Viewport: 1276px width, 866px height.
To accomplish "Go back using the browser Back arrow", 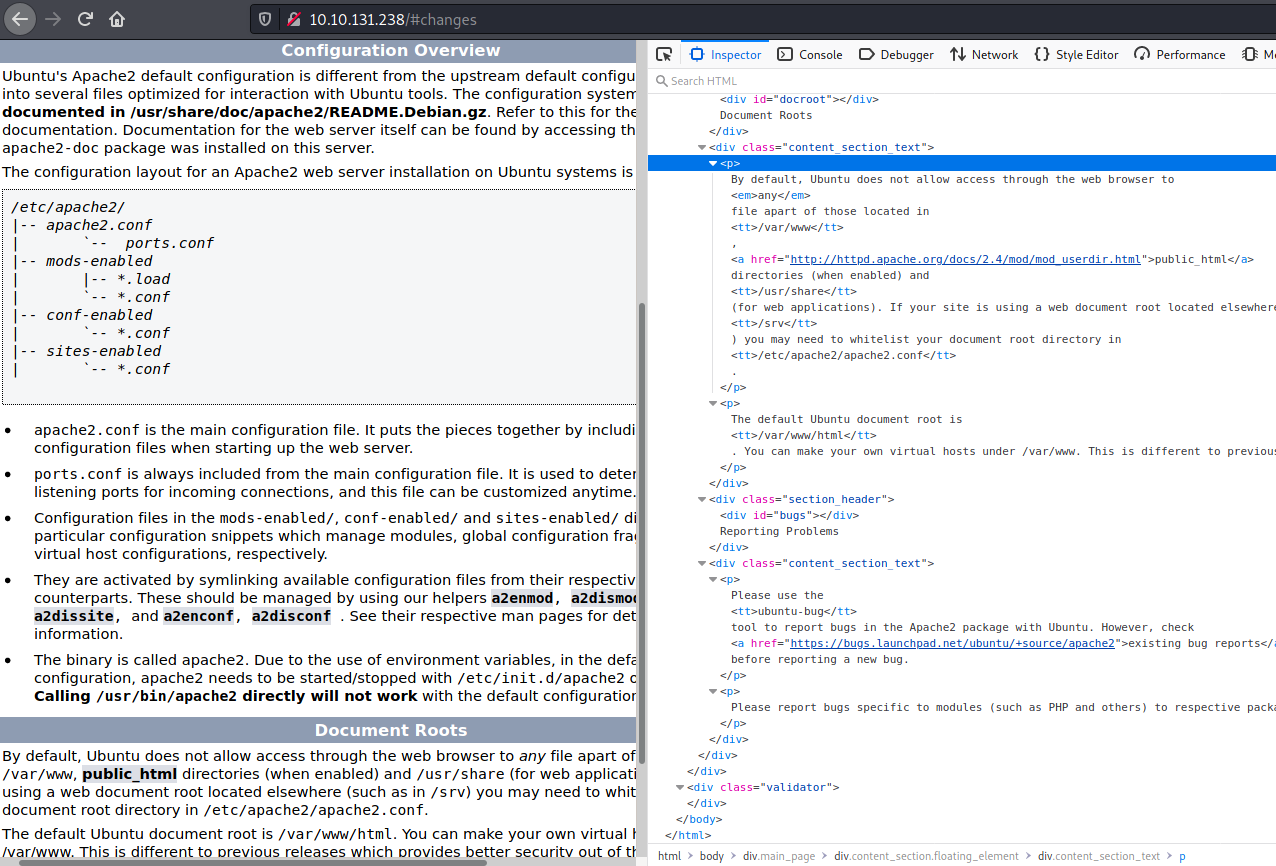I will [21, 19].
